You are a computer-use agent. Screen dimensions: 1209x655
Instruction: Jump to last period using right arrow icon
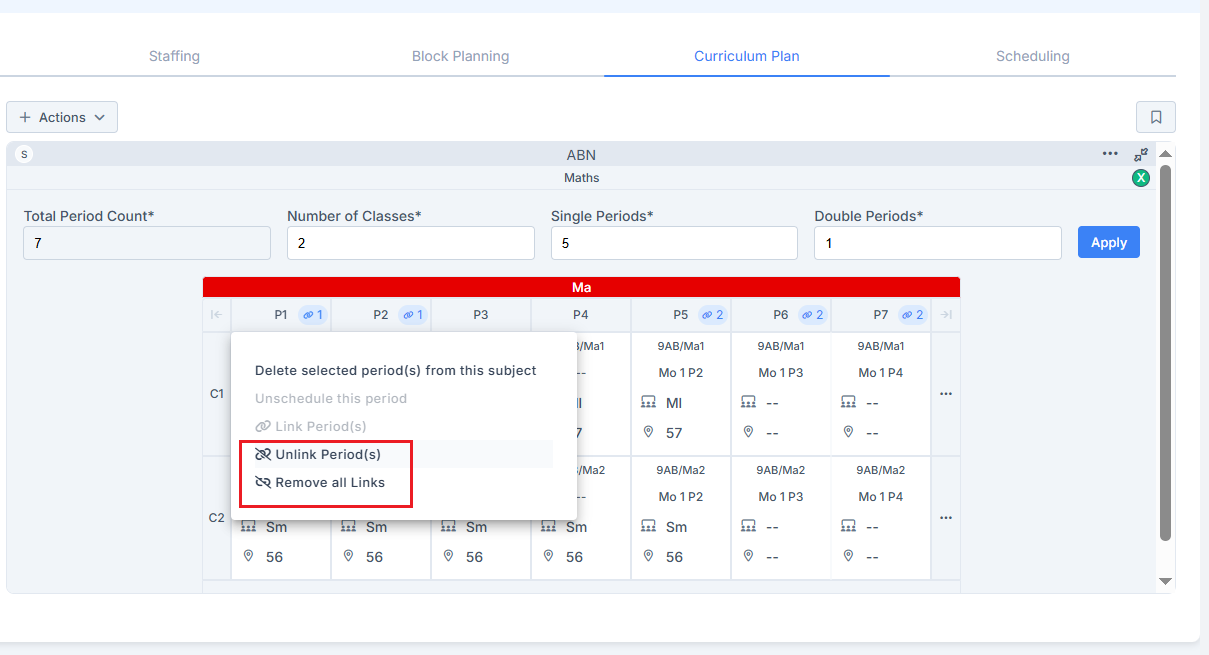pos(946,315)
